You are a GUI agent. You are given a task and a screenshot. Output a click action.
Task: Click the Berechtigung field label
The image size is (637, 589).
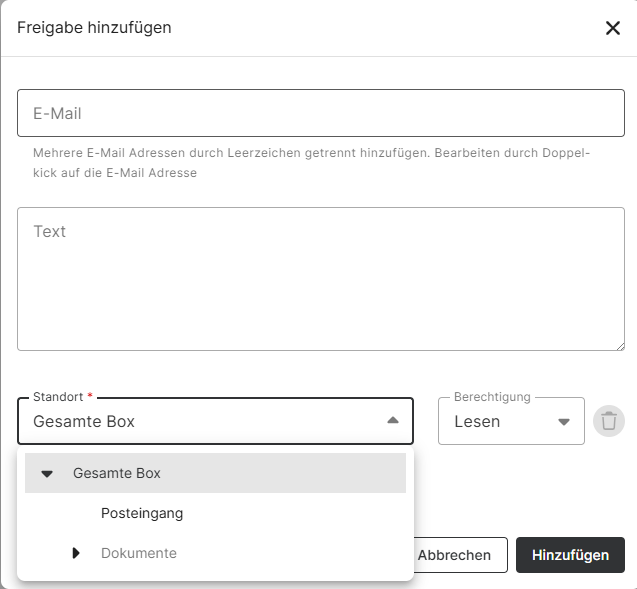pyautogui.click(x=492, y=397)
